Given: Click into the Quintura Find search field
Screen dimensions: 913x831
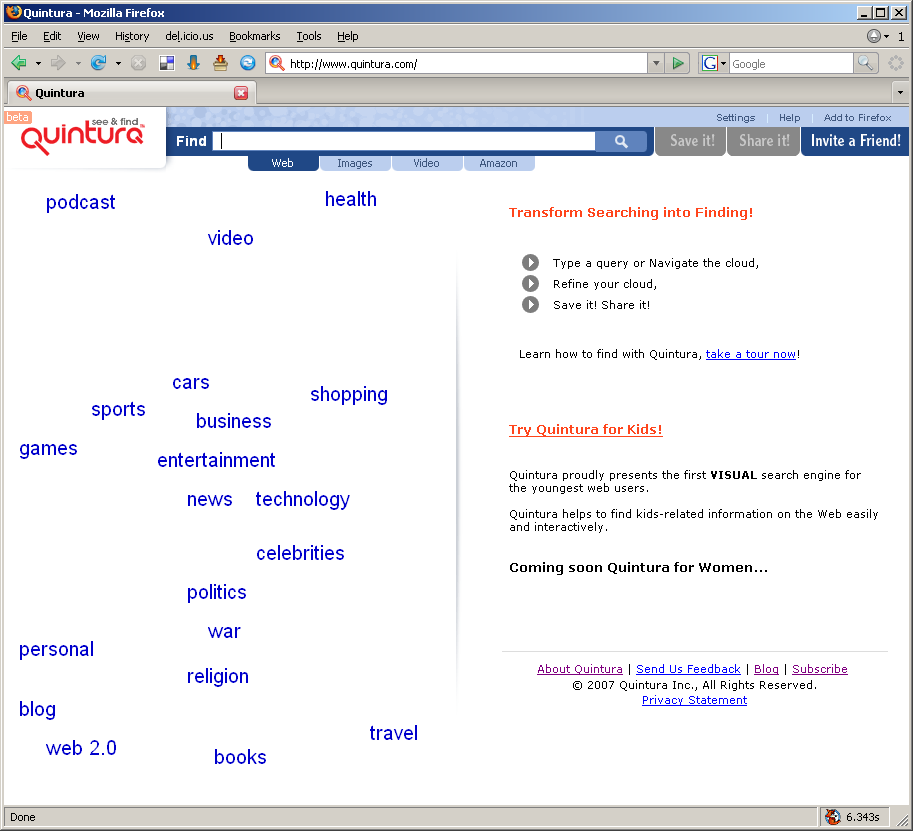Looking at the screenshot, I should (404, 141).
